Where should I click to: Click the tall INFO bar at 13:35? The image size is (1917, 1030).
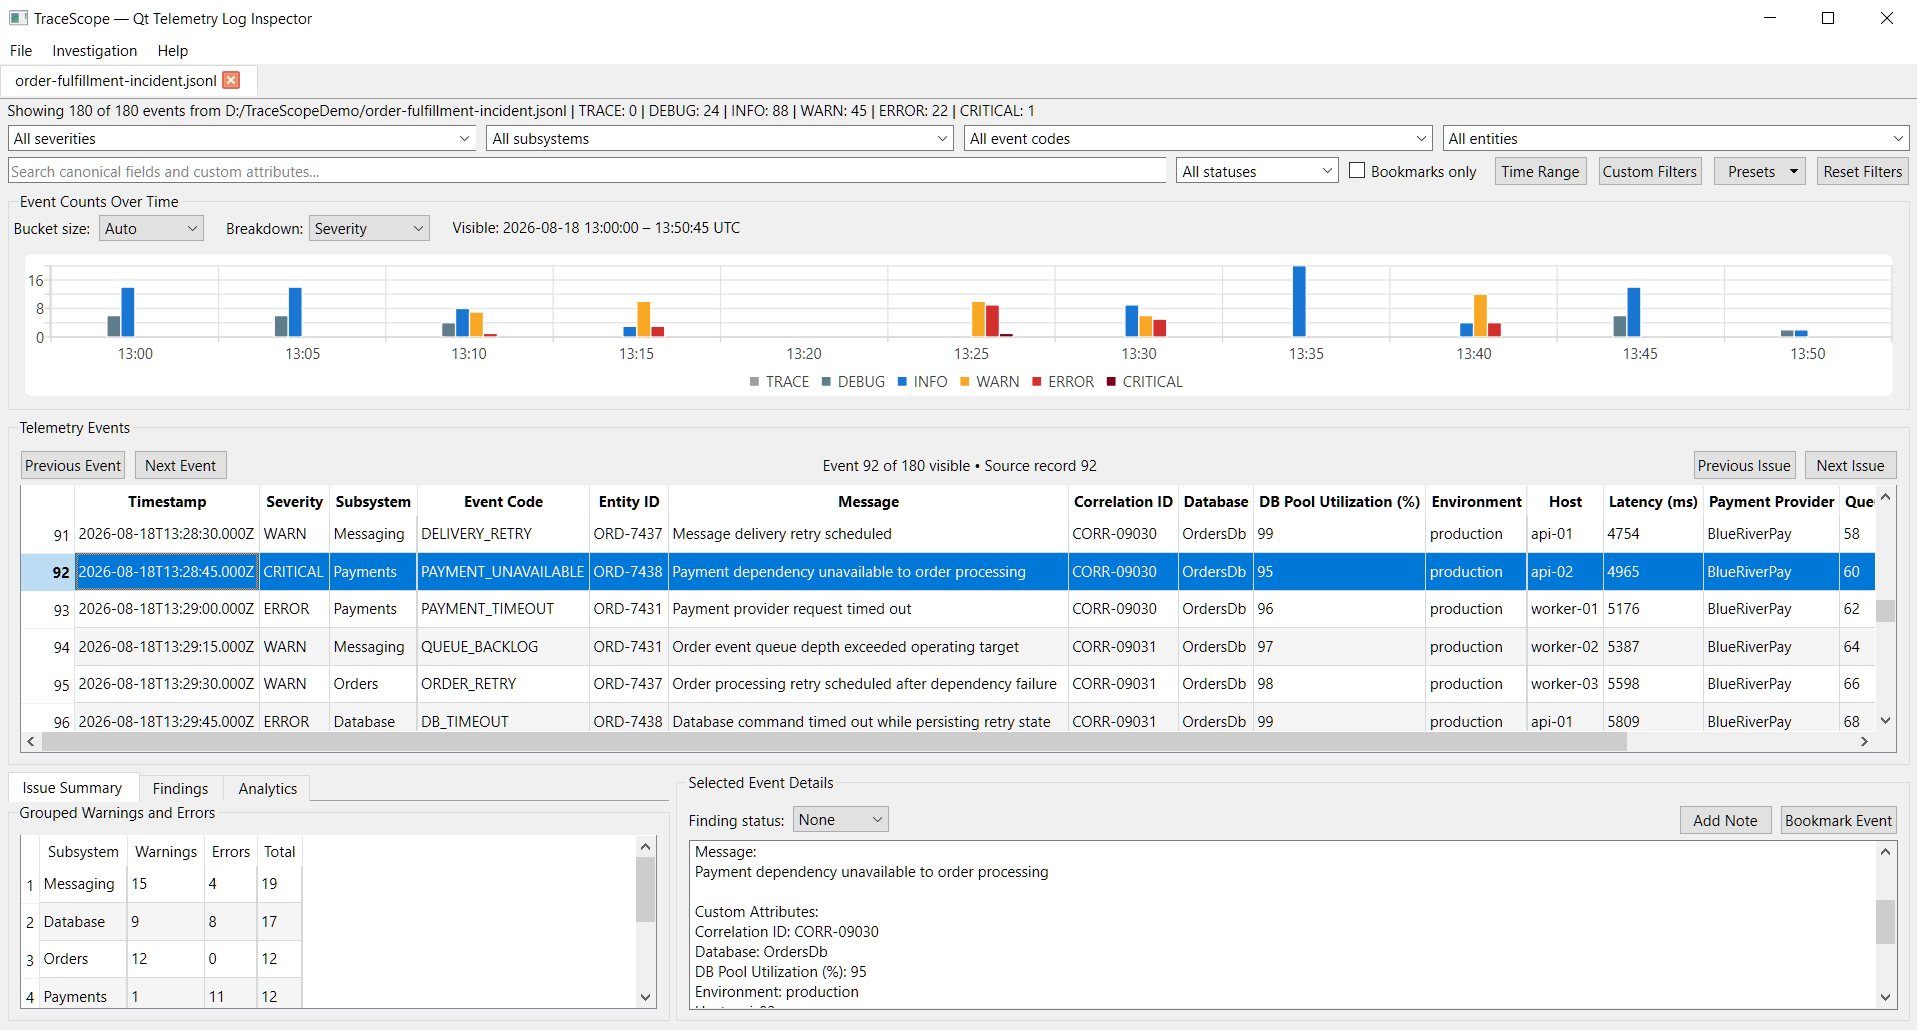click(1299, 301)
